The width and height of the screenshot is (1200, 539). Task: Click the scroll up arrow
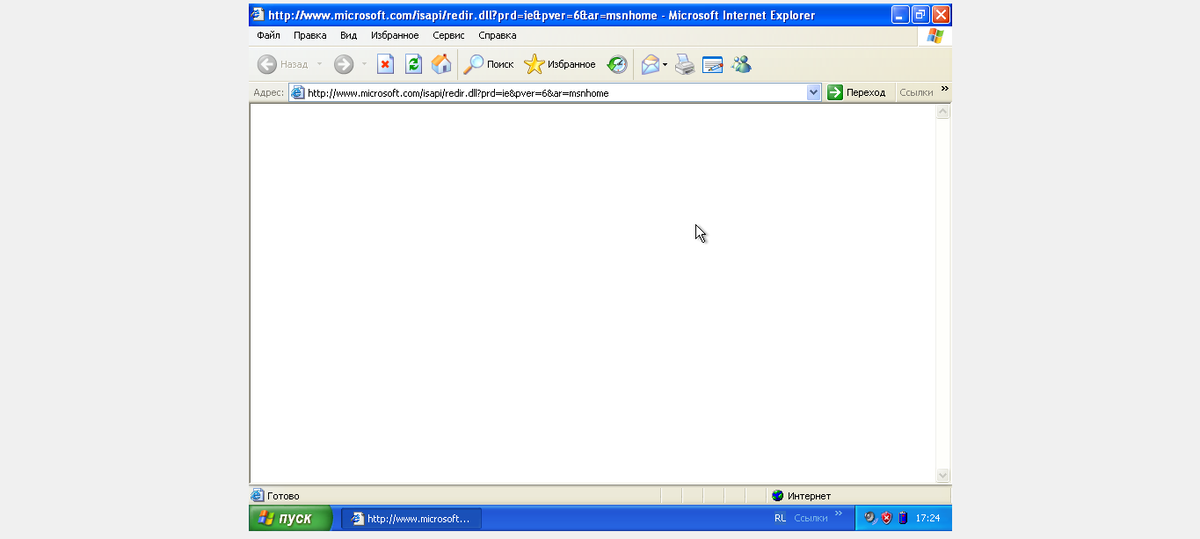(x=942, y=112)
